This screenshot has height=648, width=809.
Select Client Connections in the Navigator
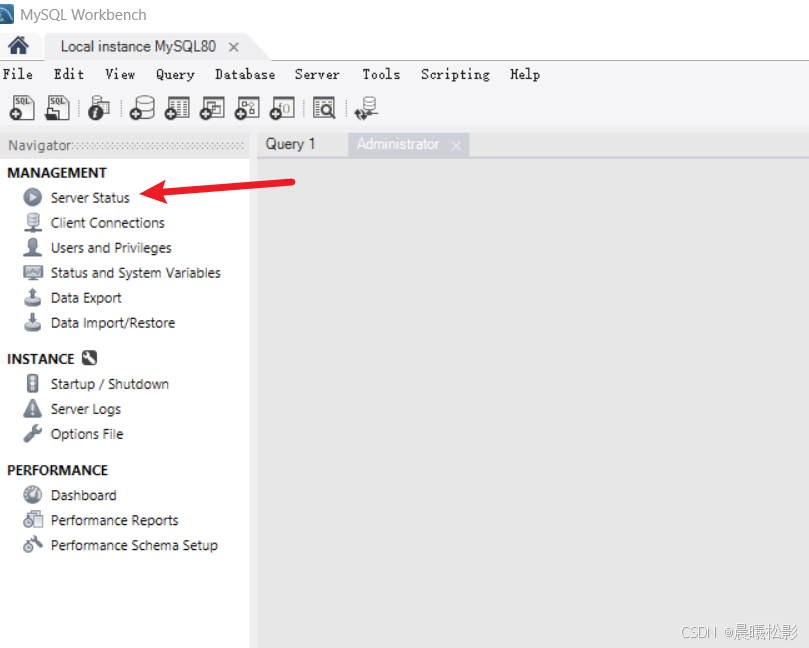107,222
